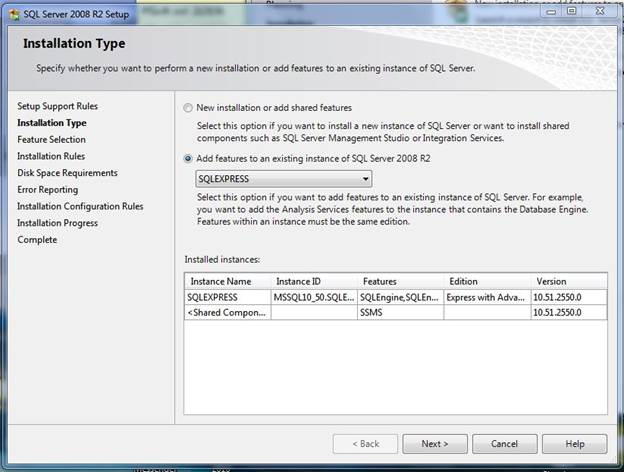Viewport: 624px width, 472px height.
Task: Click the Next button
Action: [x=435, y=444]
